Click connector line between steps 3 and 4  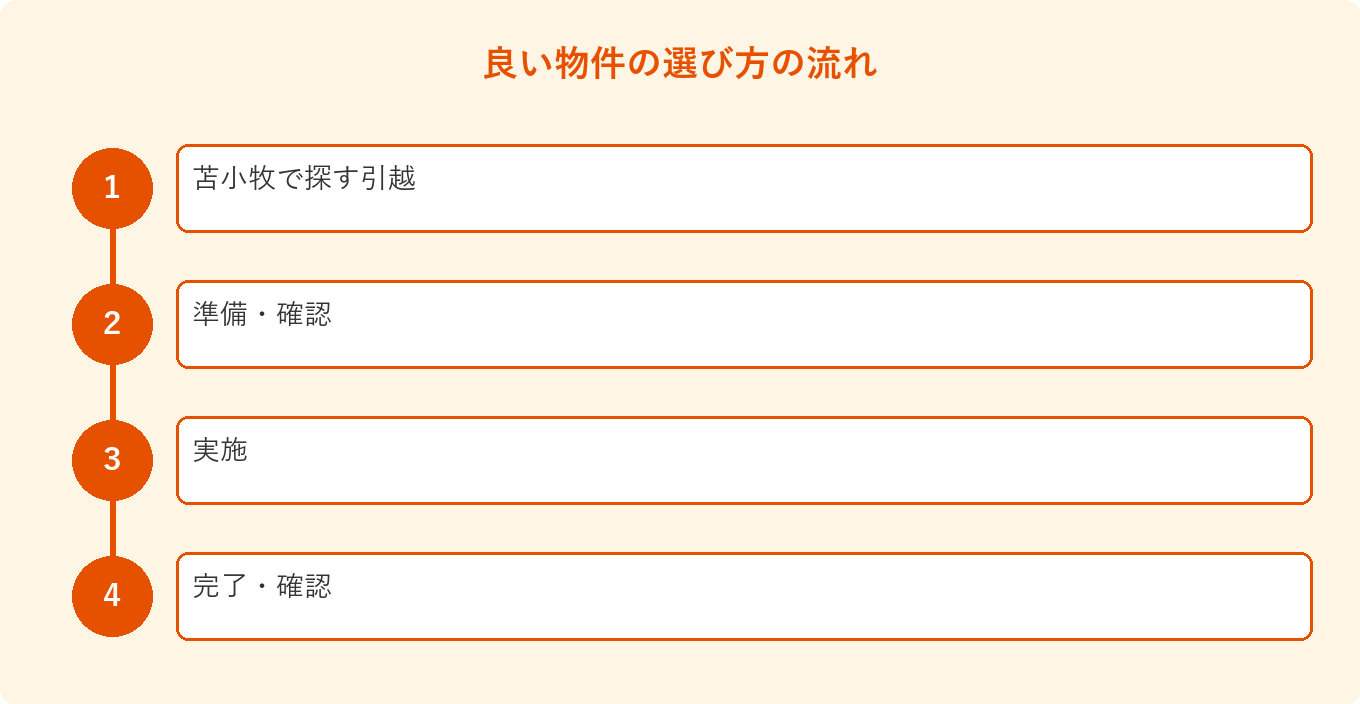click(112, 528)
